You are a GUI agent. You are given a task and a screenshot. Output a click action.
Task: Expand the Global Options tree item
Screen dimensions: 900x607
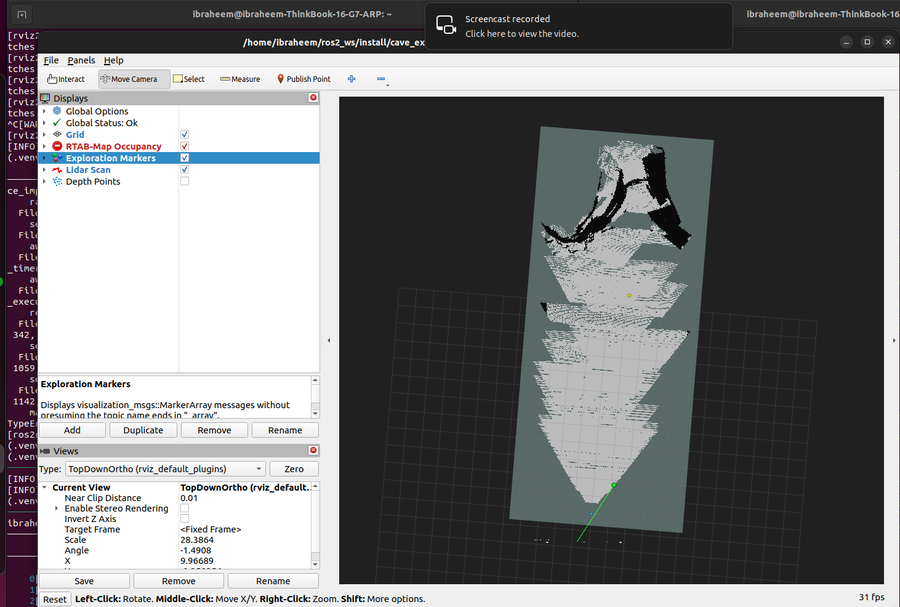[44, 111]
